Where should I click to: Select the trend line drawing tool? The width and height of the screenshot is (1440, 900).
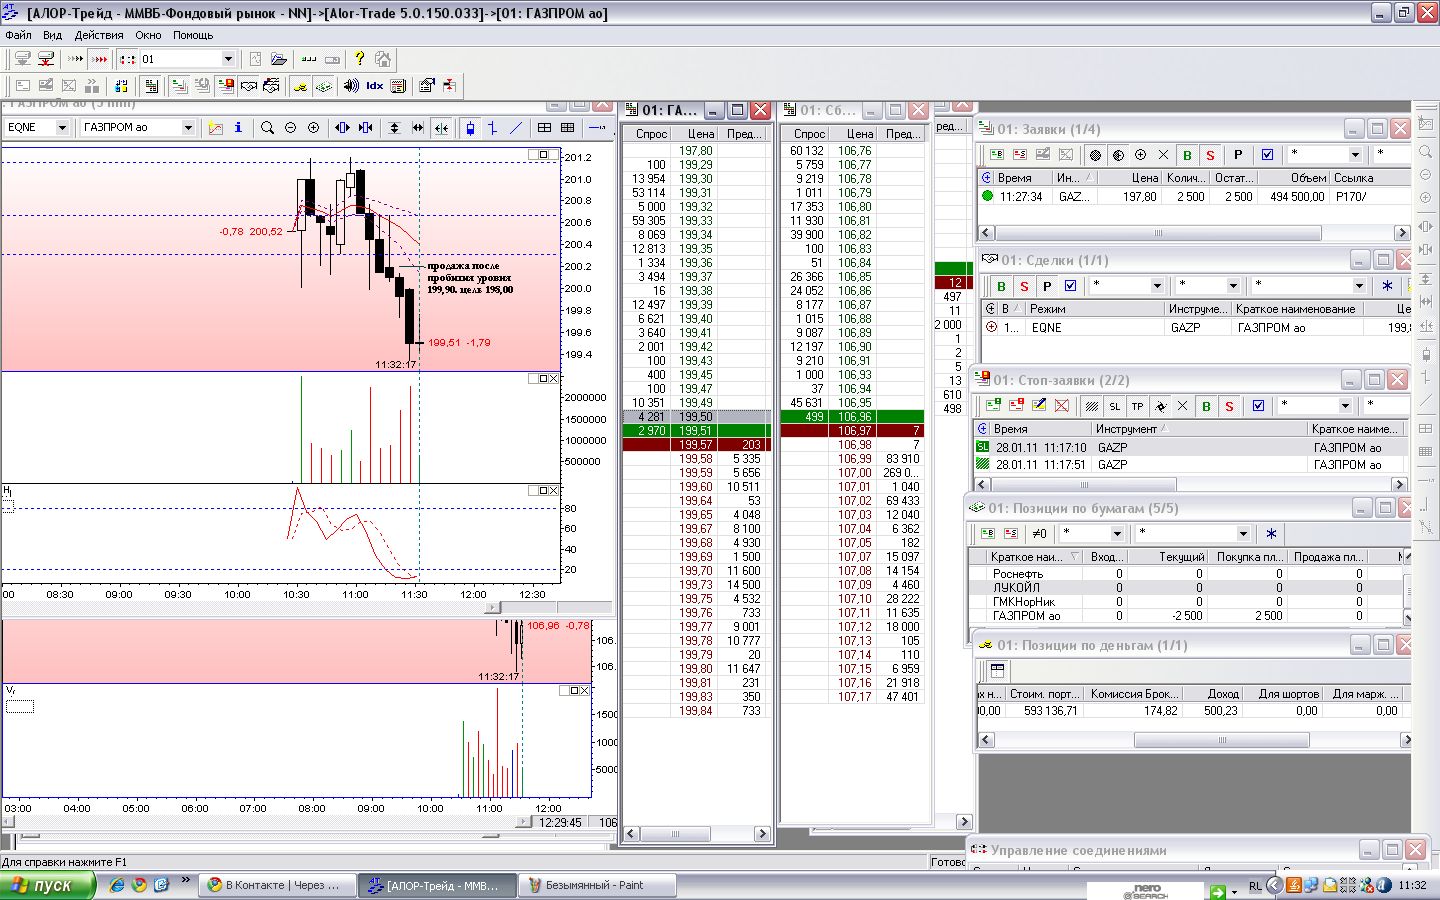[516, 128]
